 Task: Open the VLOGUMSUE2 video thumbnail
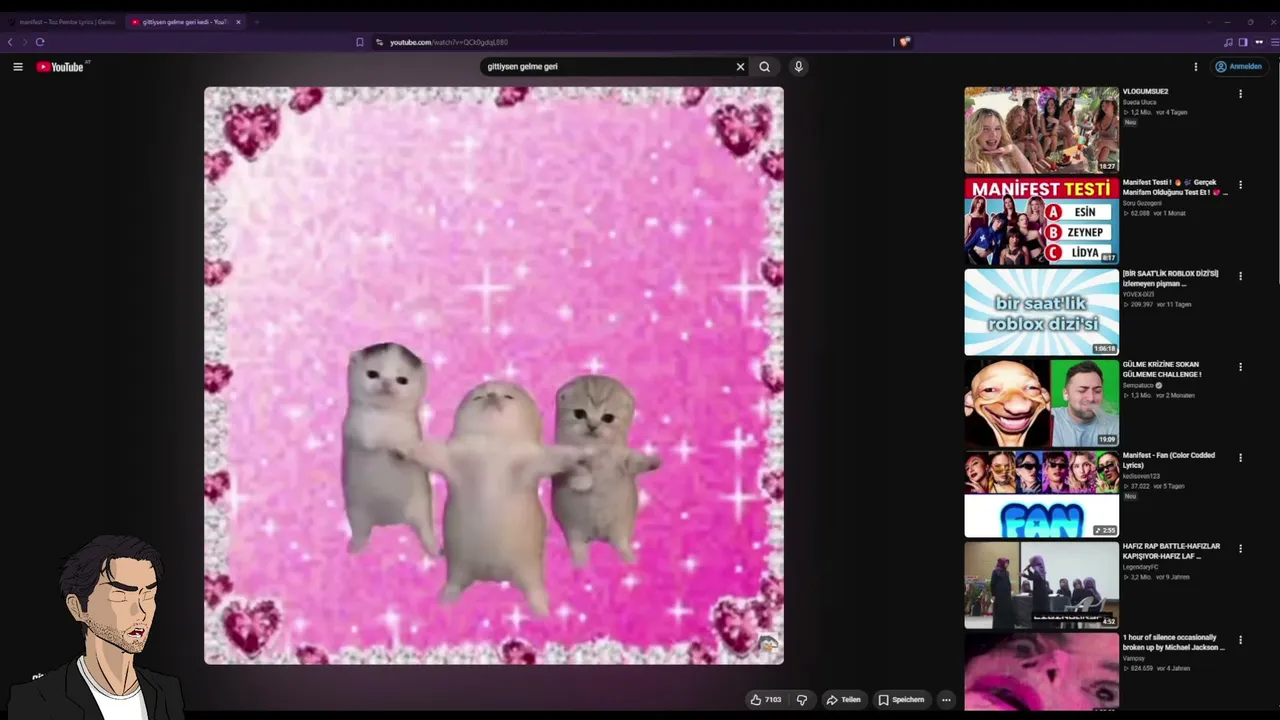(1041, 130)
